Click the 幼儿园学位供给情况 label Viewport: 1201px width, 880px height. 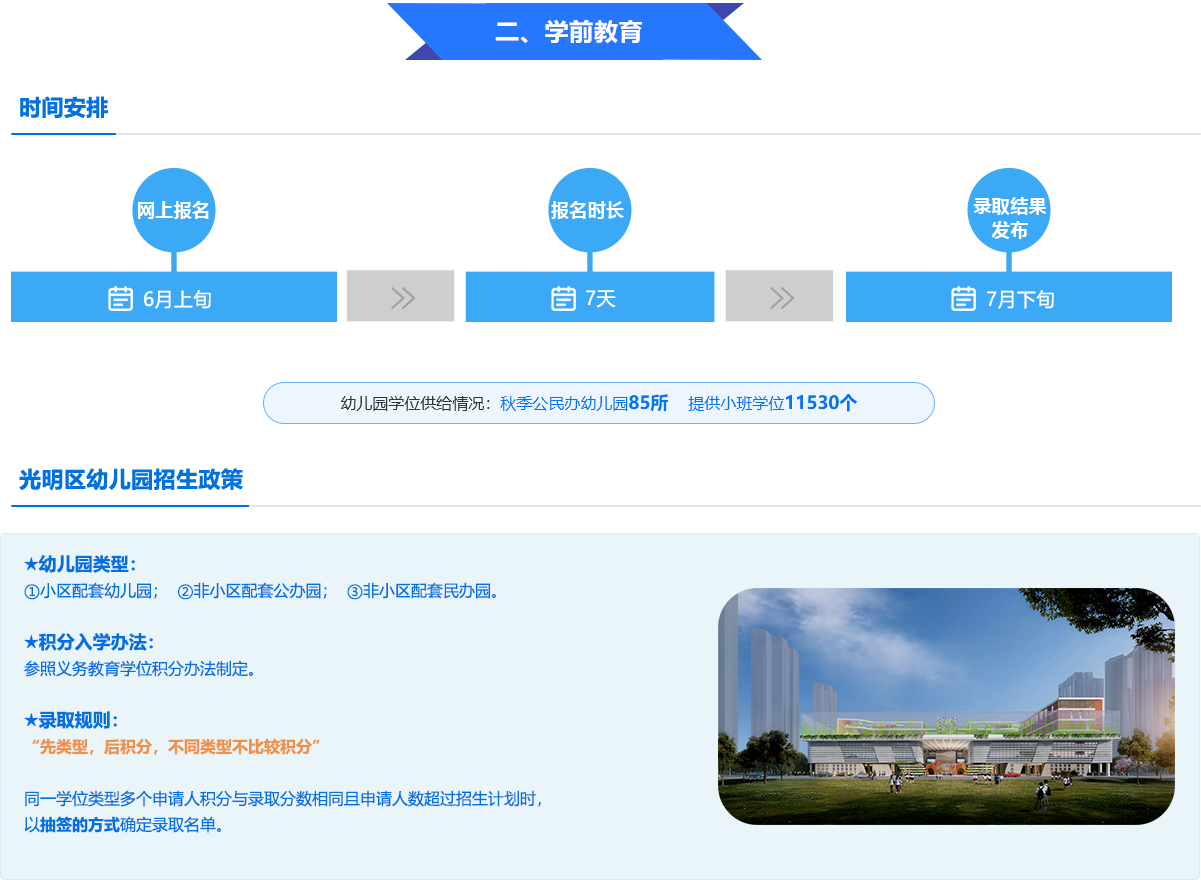tap(416, 404)
